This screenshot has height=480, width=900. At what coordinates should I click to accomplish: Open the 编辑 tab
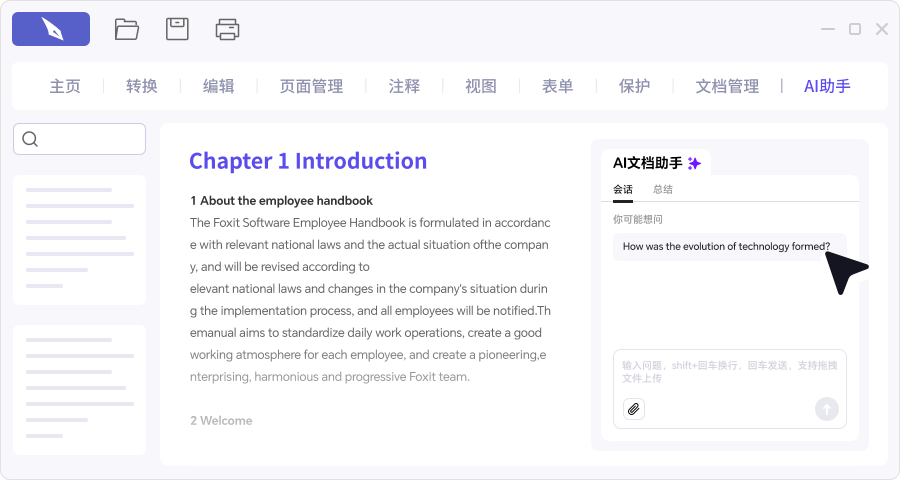218,86
